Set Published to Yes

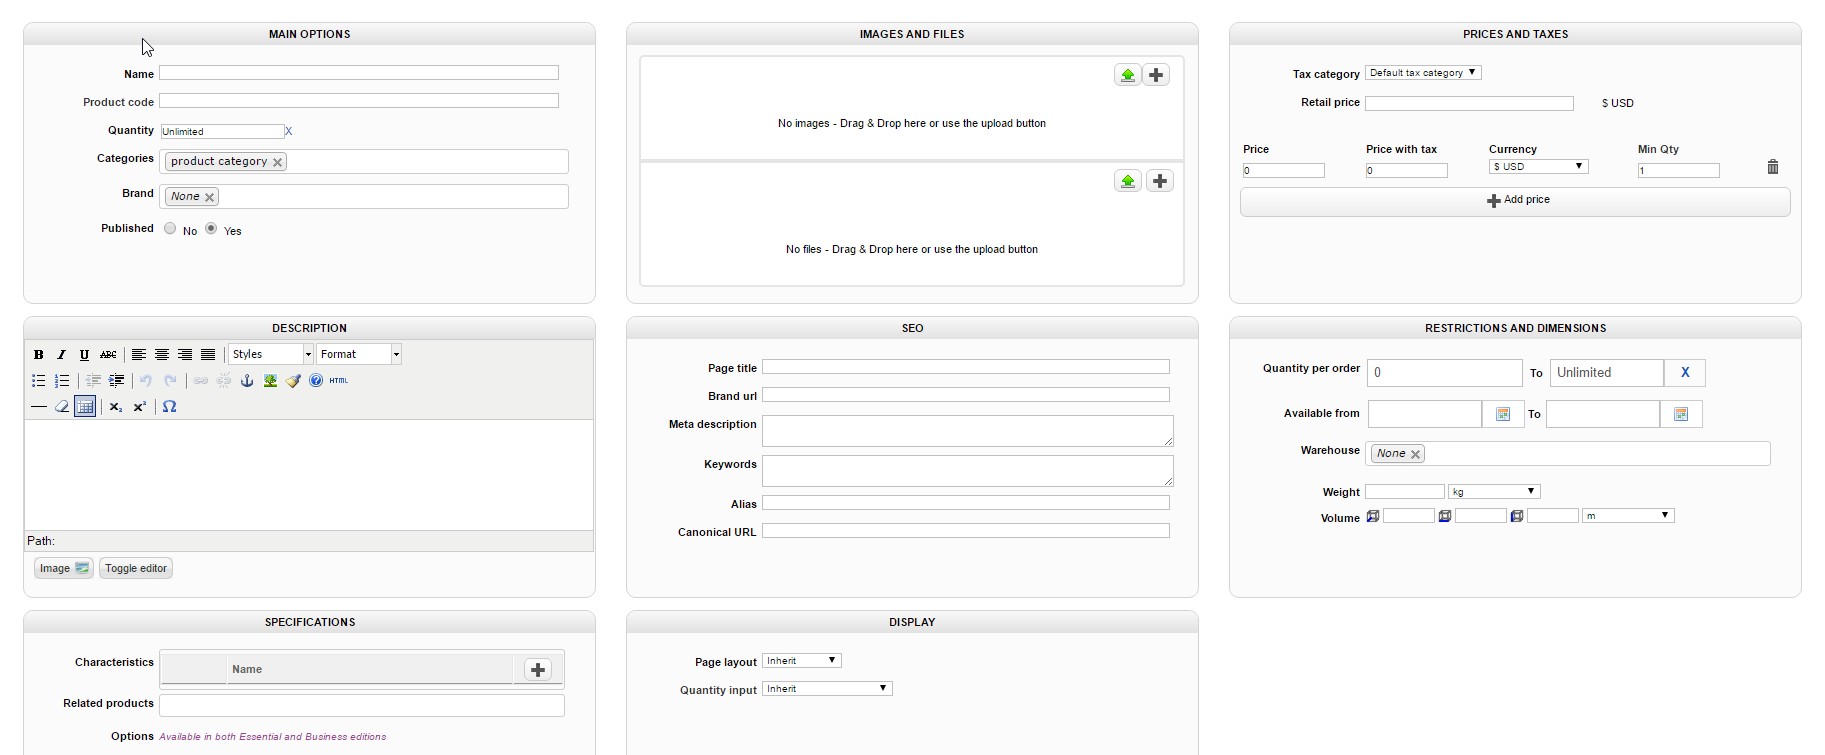click(211, 228)
